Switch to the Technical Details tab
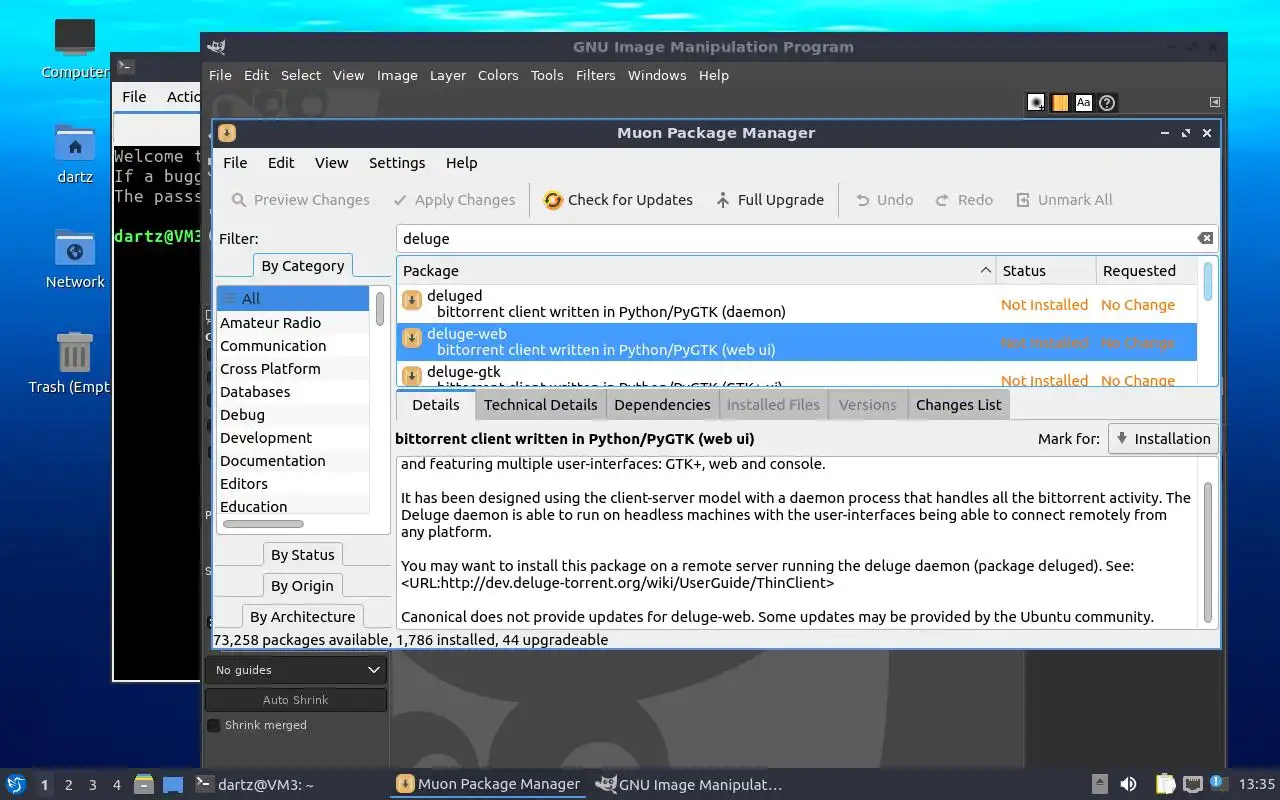The width and height of the screenshot is (1280, 800). click(540, 405)
